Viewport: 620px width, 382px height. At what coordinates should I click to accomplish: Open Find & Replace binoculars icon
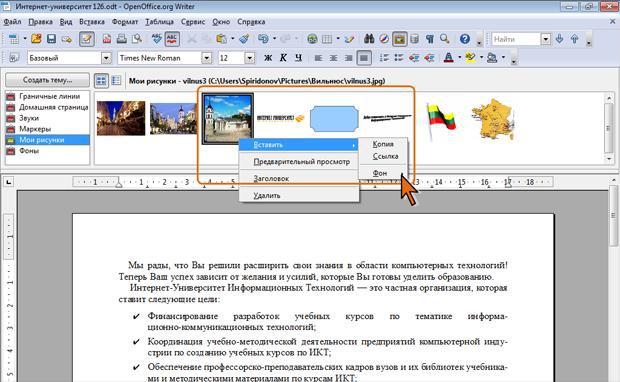pos(369,39)
